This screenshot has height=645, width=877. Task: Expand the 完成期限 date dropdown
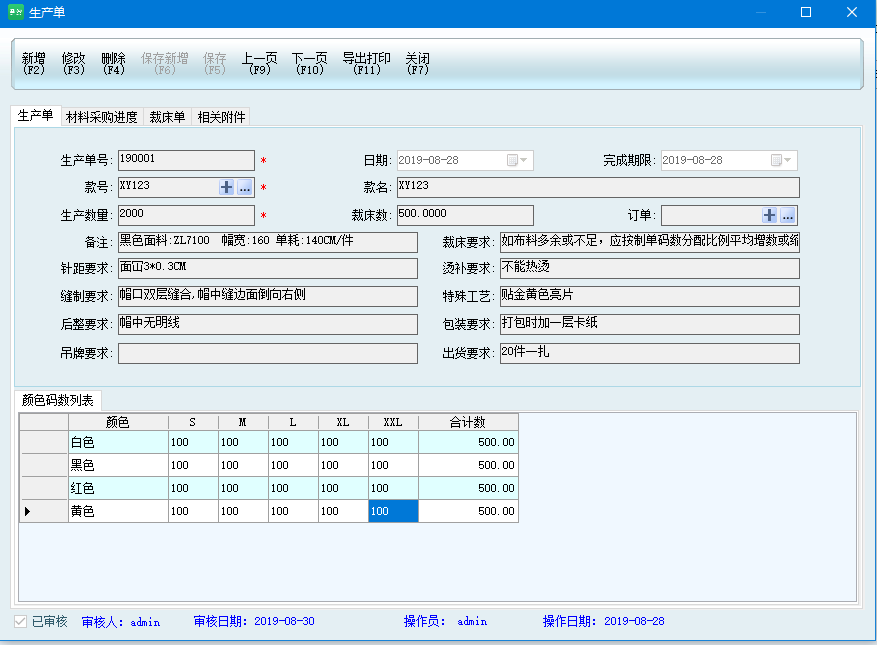(788, 160)
